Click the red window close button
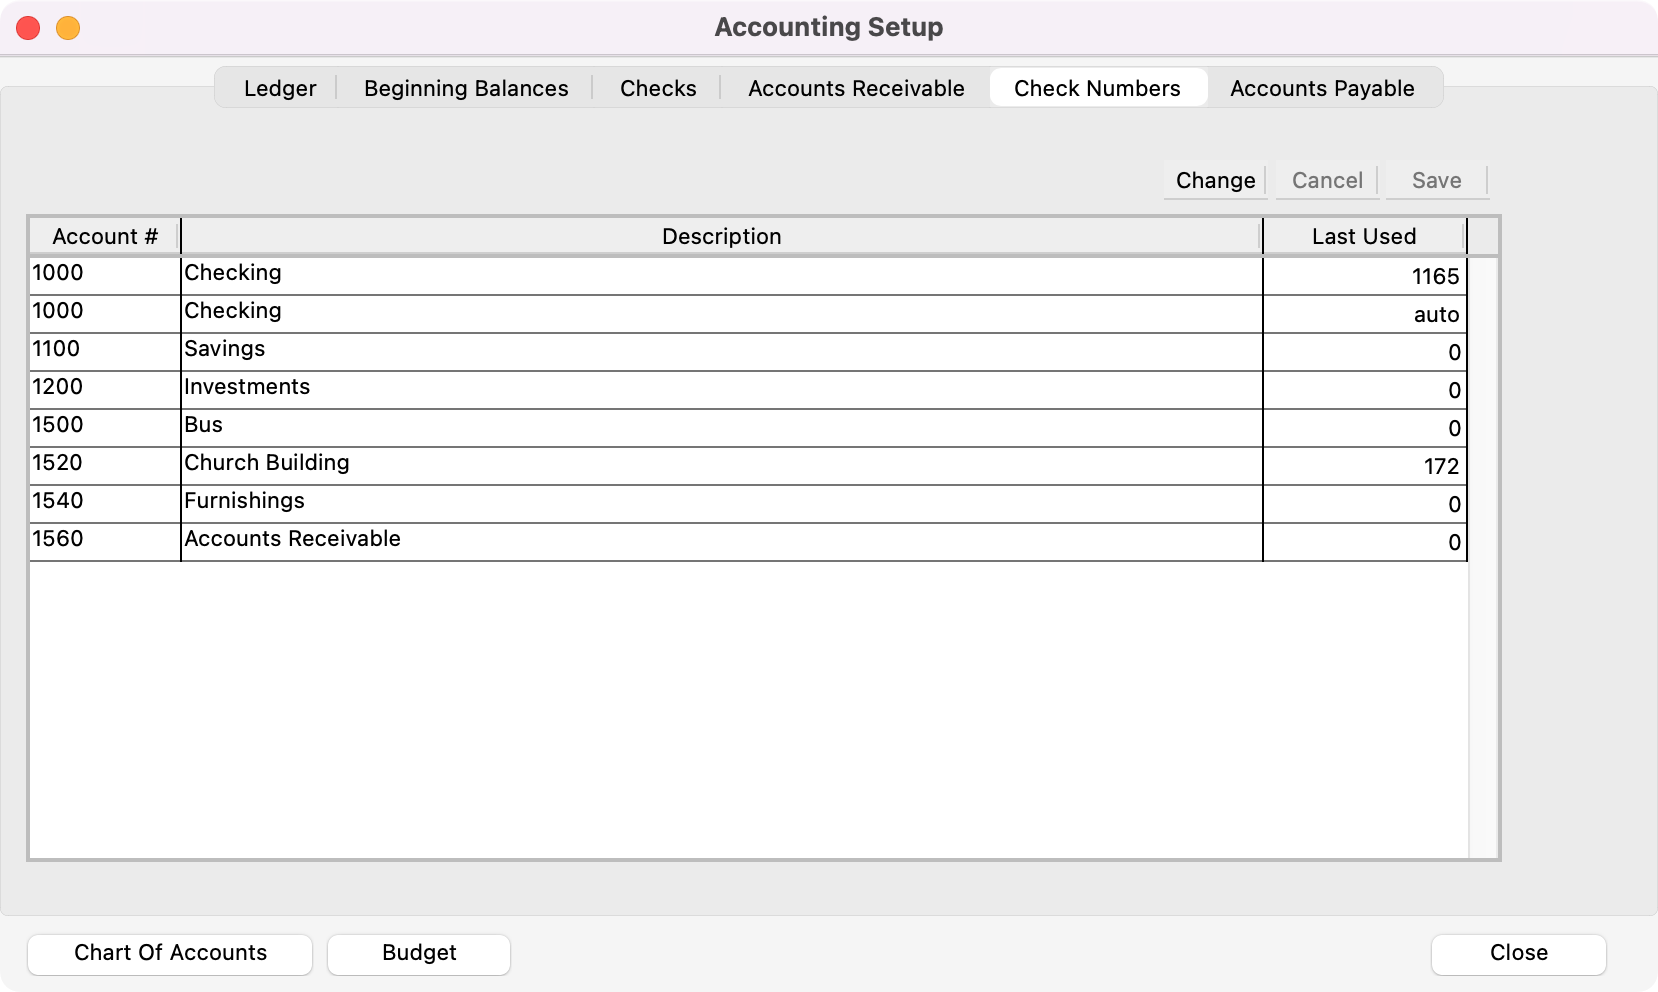This screenshot has height=992, width=1658. (28, 28)
